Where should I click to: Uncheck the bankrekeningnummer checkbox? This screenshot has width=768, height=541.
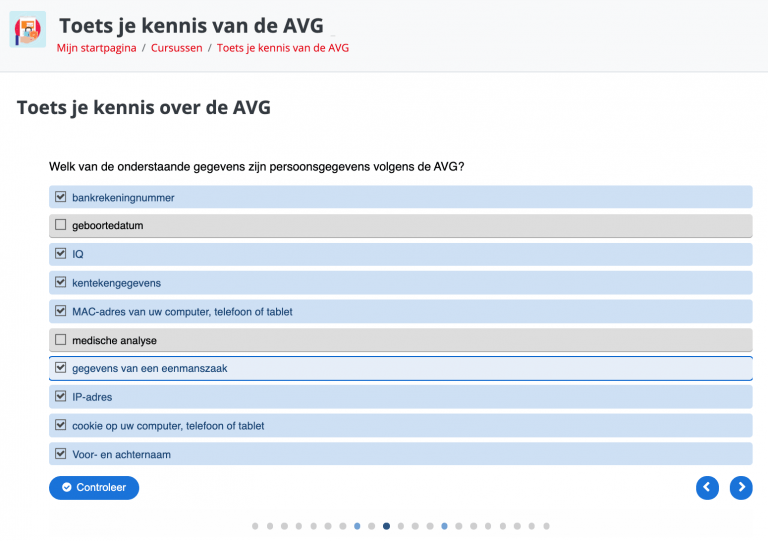click(x=61, y=197)
